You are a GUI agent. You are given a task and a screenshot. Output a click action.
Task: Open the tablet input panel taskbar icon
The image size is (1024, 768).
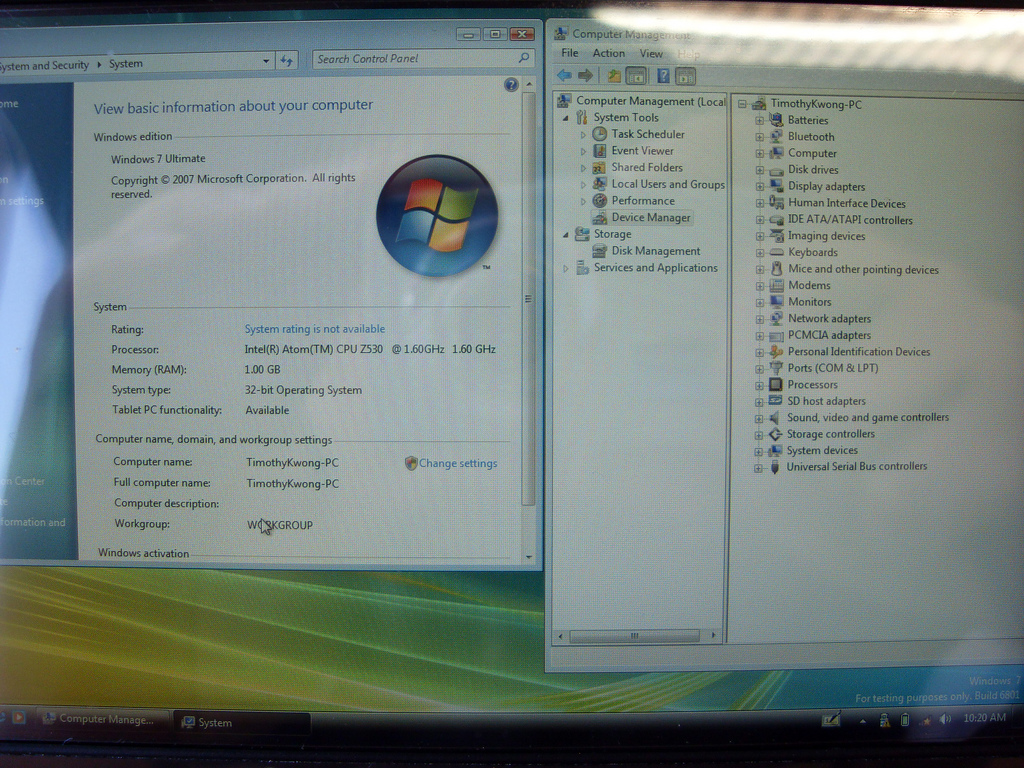pos(830,719)
